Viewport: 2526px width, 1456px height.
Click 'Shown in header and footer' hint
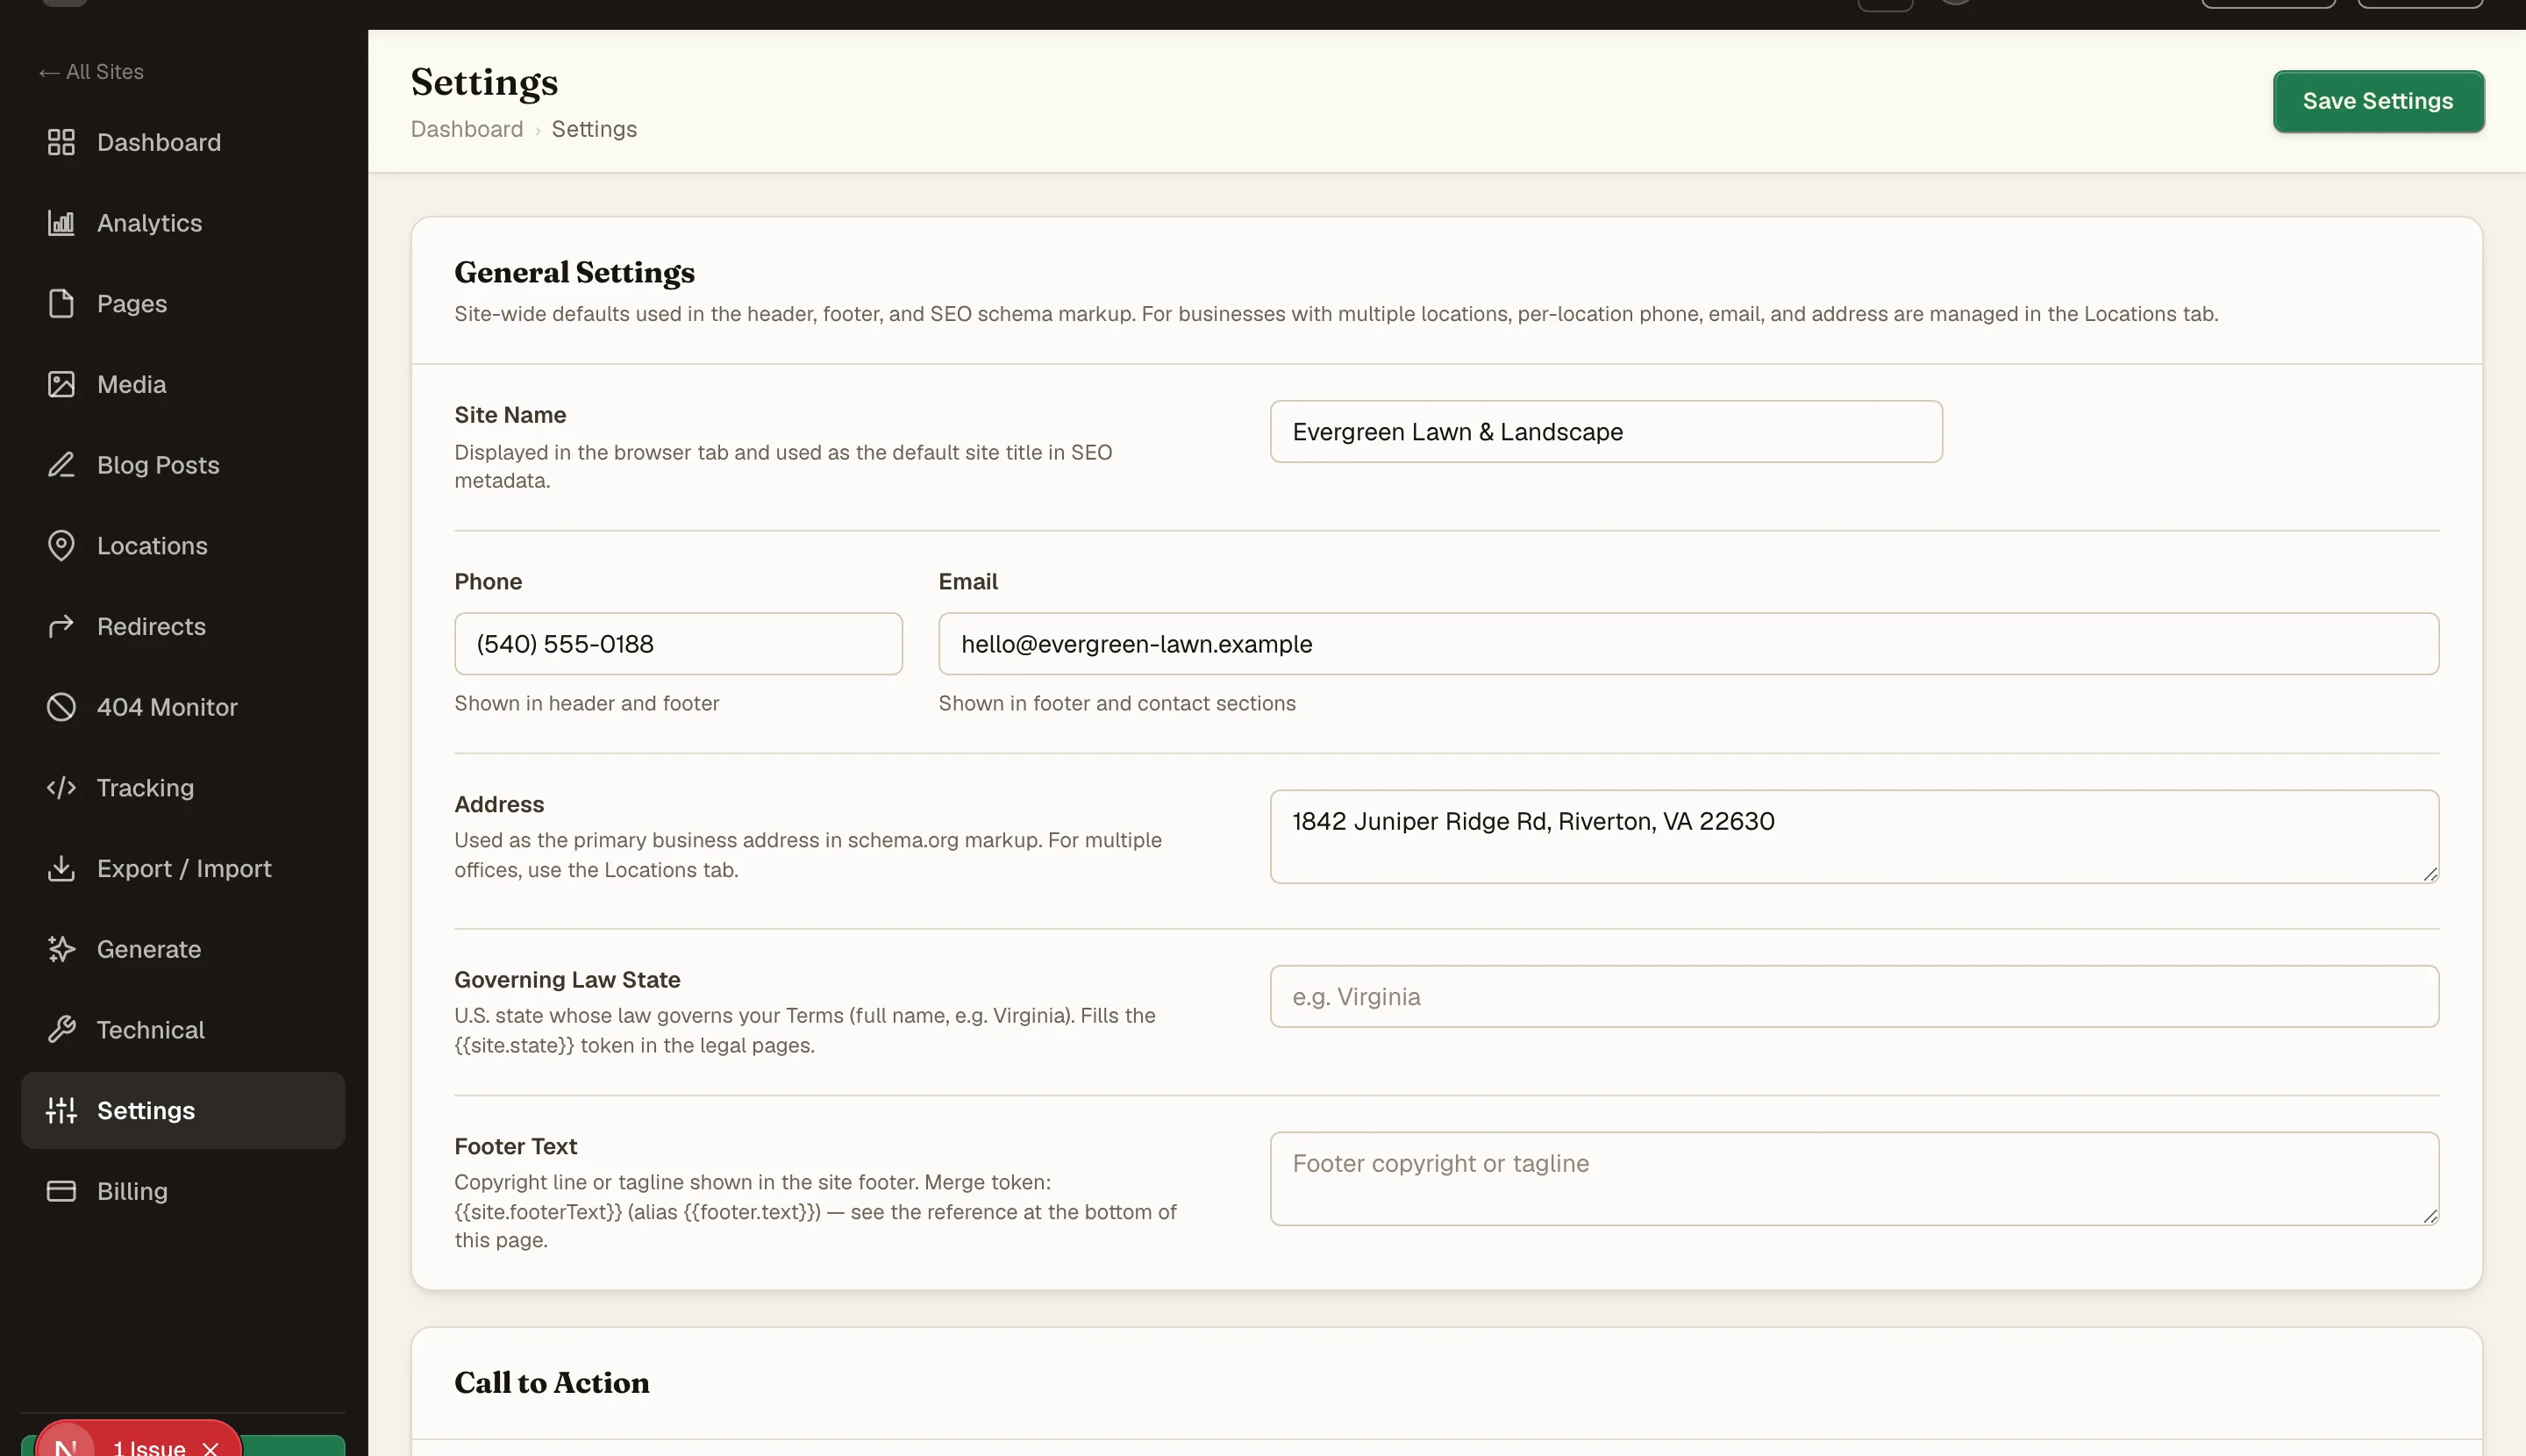tap(587, 703)
